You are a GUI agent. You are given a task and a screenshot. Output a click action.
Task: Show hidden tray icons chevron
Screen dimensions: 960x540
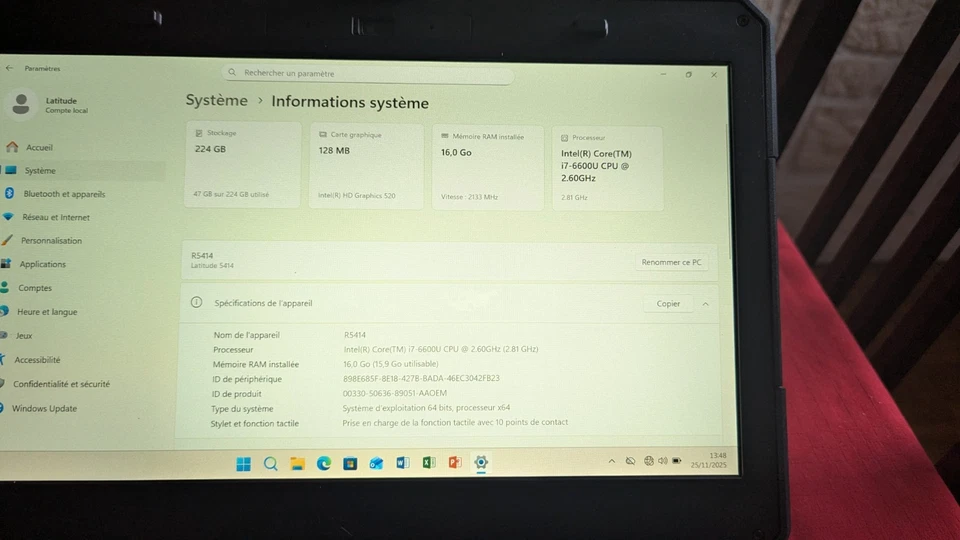pyautogui.click(x=612, y=461)
